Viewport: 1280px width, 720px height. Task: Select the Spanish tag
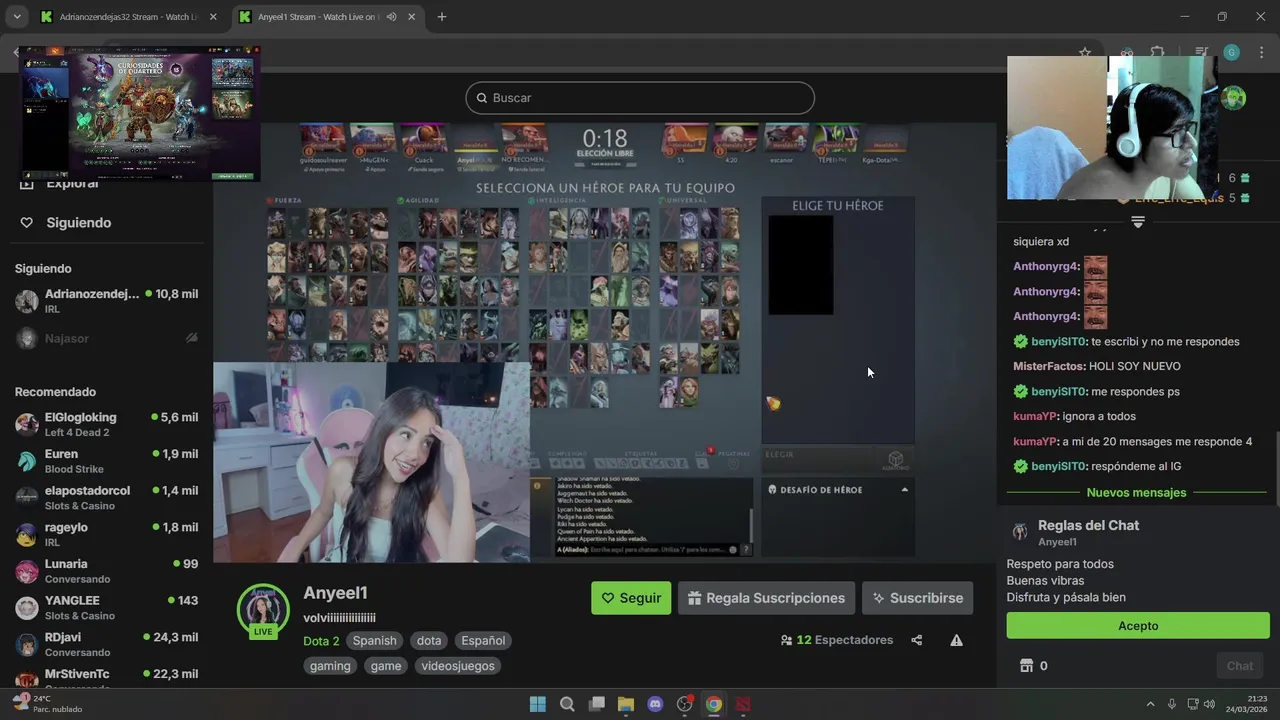[375, 641]
